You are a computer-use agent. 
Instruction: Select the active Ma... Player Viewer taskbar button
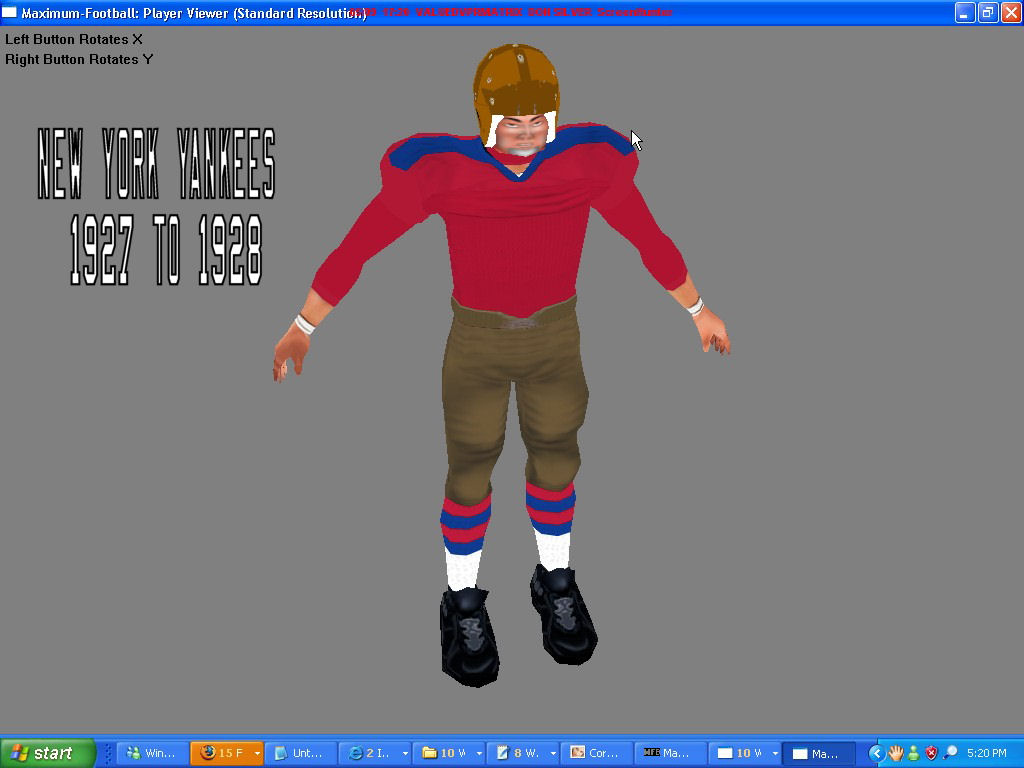(818, 753)
